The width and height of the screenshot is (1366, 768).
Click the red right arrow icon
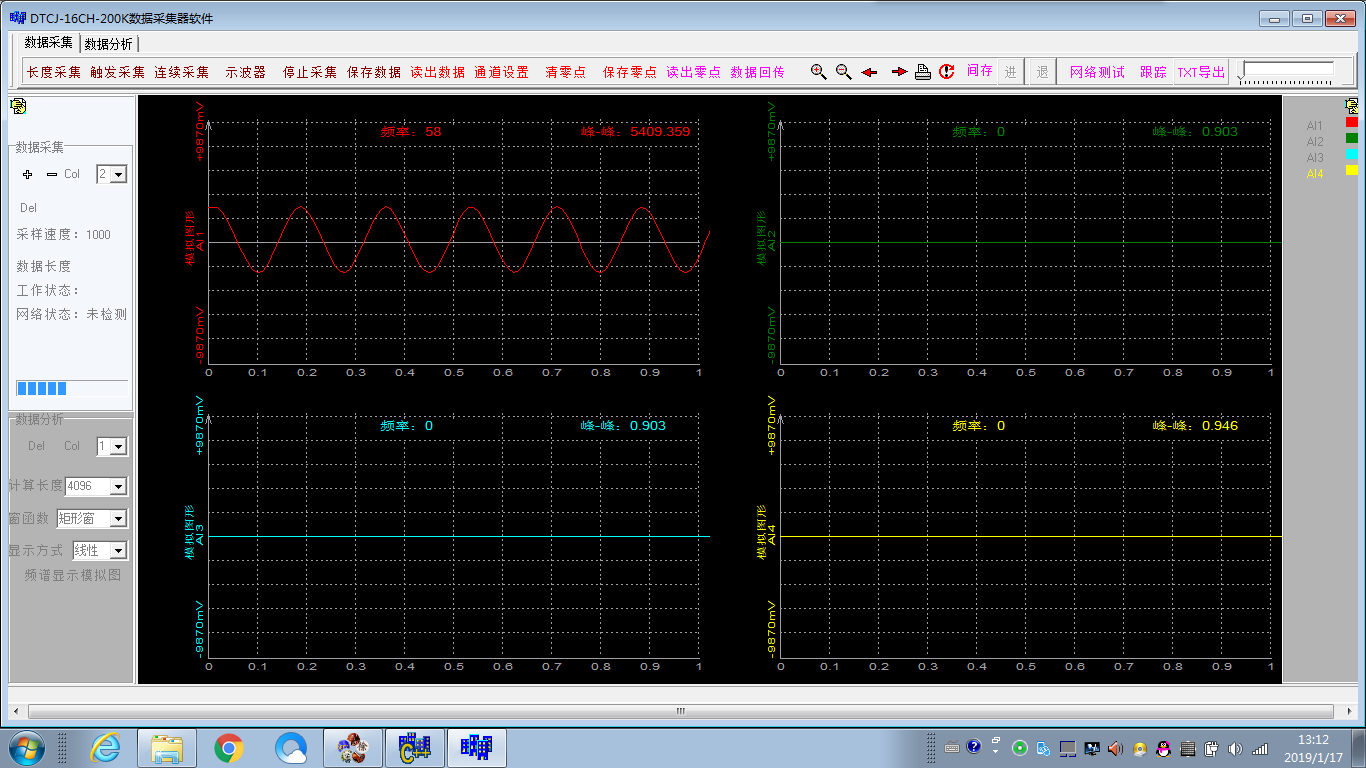[x=898, y=72]
